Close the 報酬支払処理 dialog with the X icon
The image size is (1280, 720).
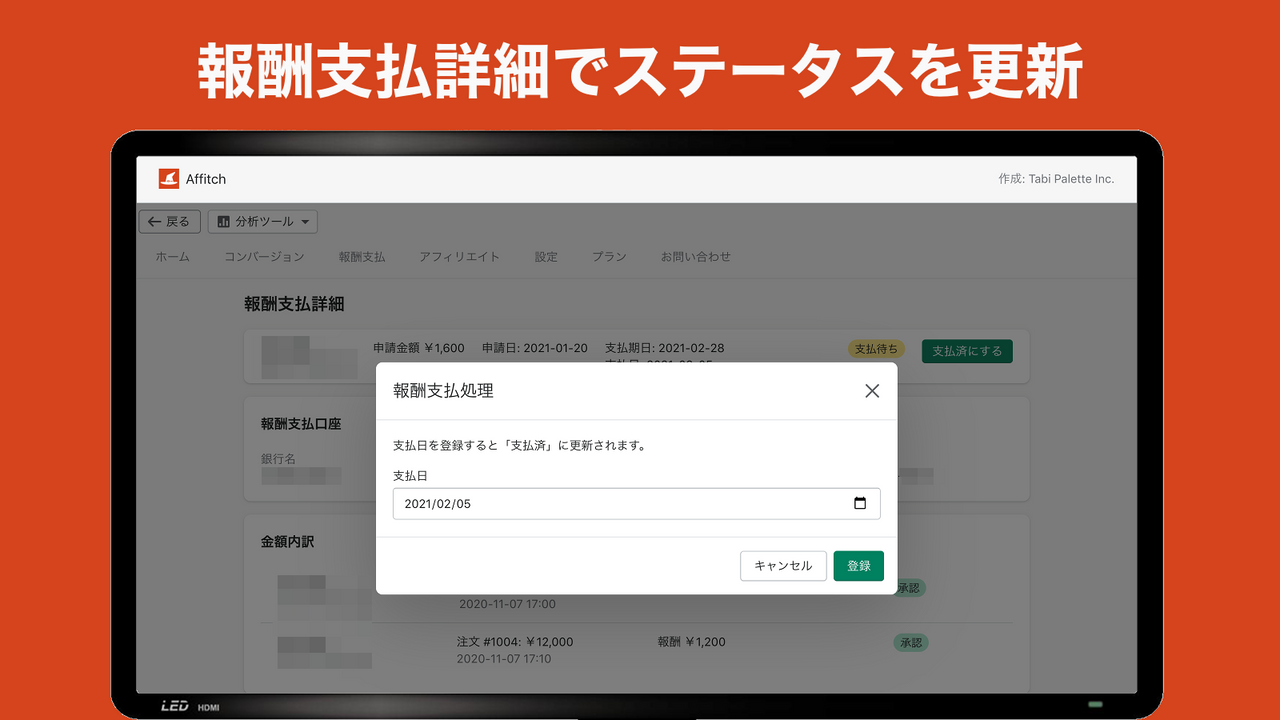tap(872, 391)
